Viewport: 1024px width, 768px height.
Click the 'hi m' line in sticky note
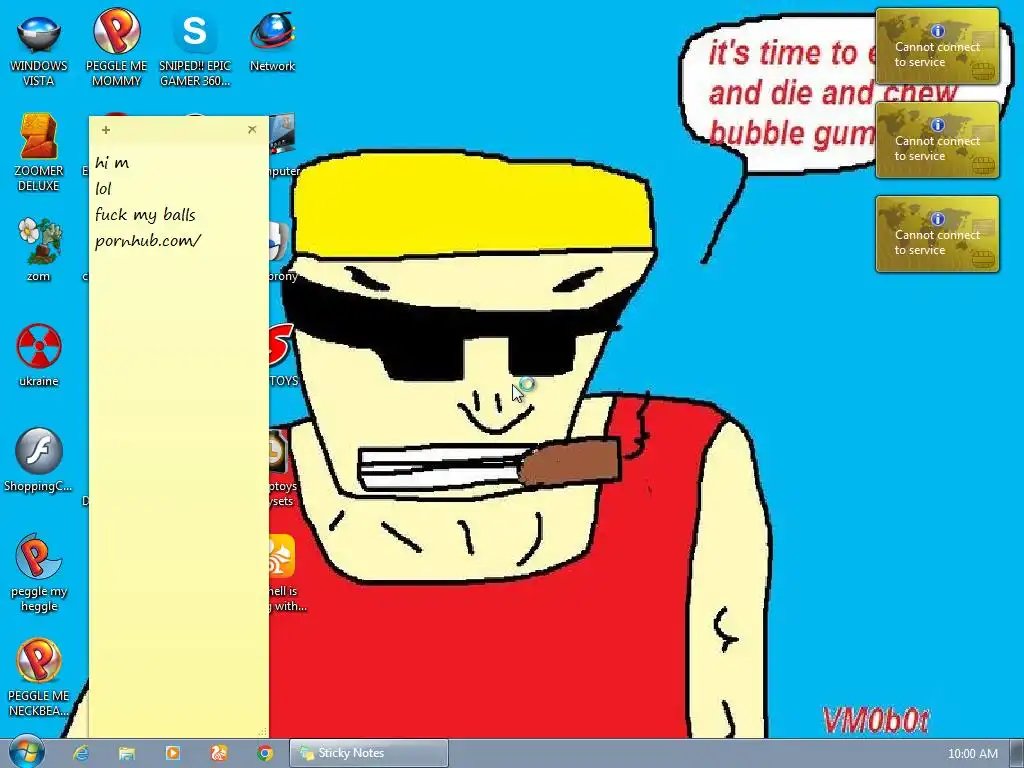point(112,162)
